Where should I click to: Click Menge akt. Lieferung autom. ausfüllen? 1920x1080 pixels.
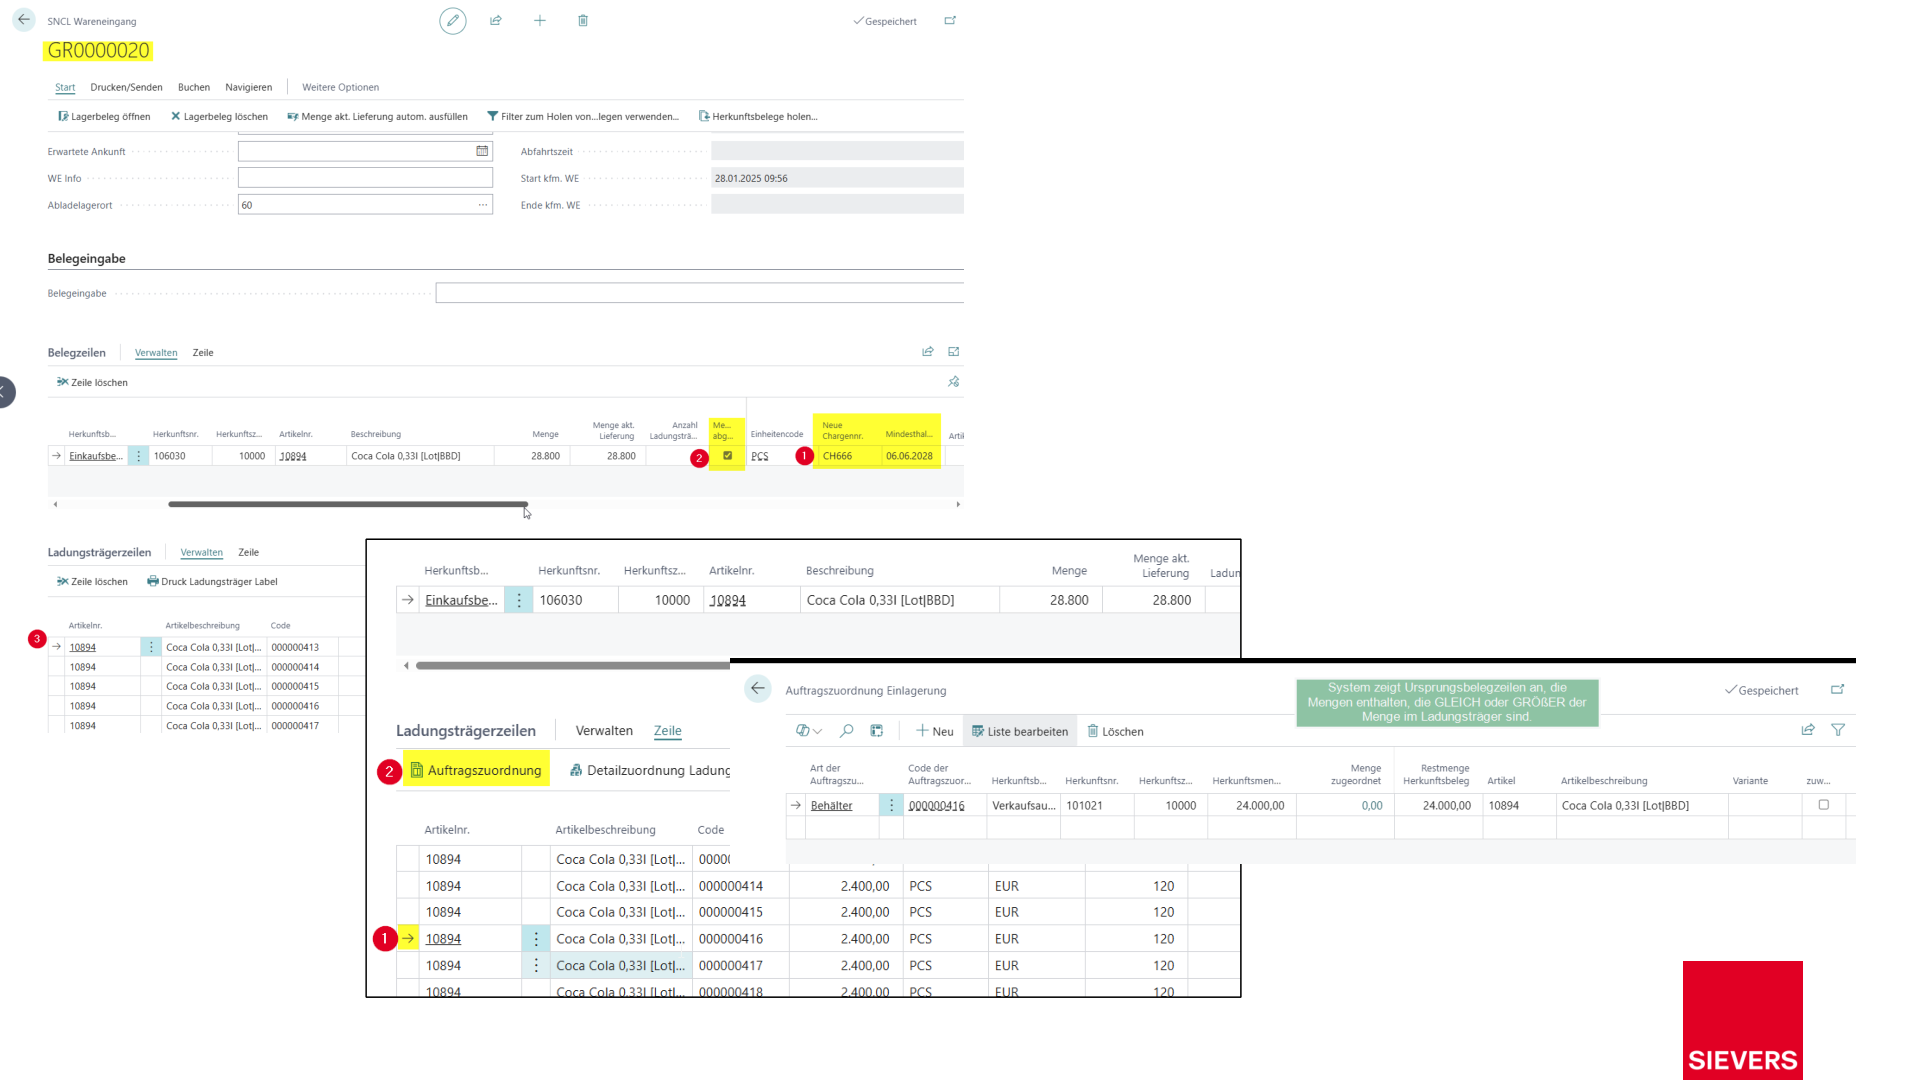(x=377, y=117)
